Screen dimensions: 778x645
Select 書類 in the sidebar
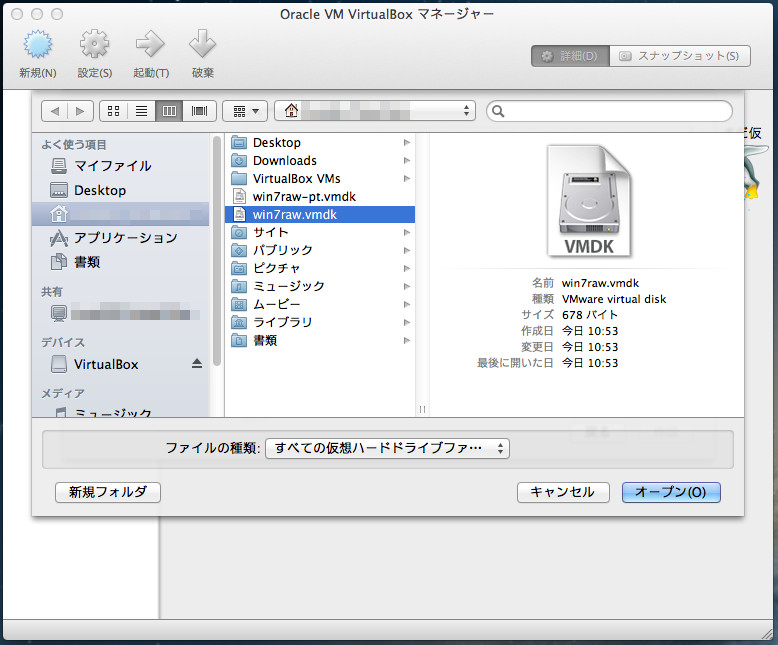pos(120,262)
